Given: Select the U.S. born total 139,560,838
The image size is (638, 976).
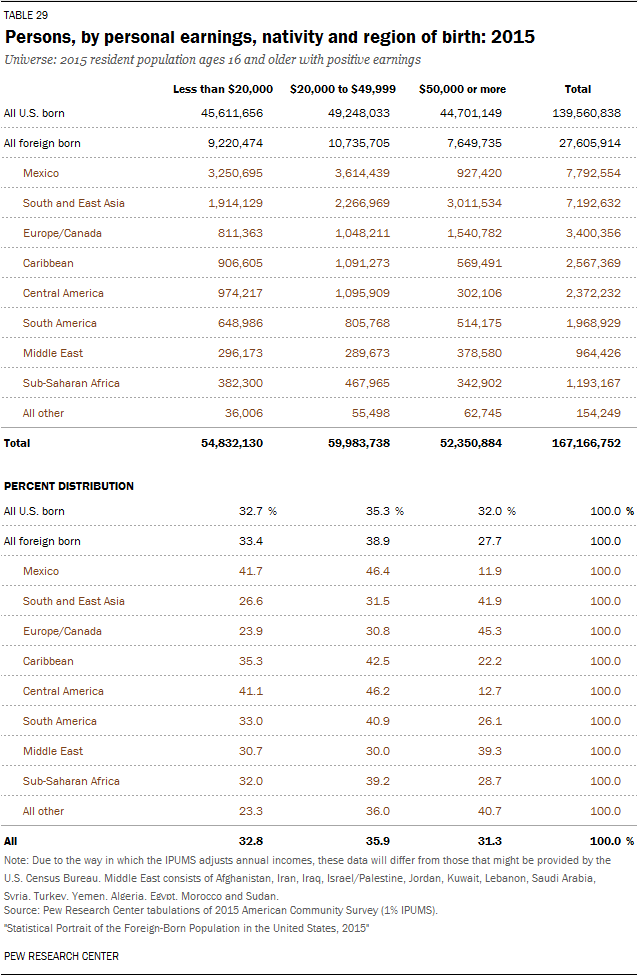Looking at the screenshot, I should point(585,113).
